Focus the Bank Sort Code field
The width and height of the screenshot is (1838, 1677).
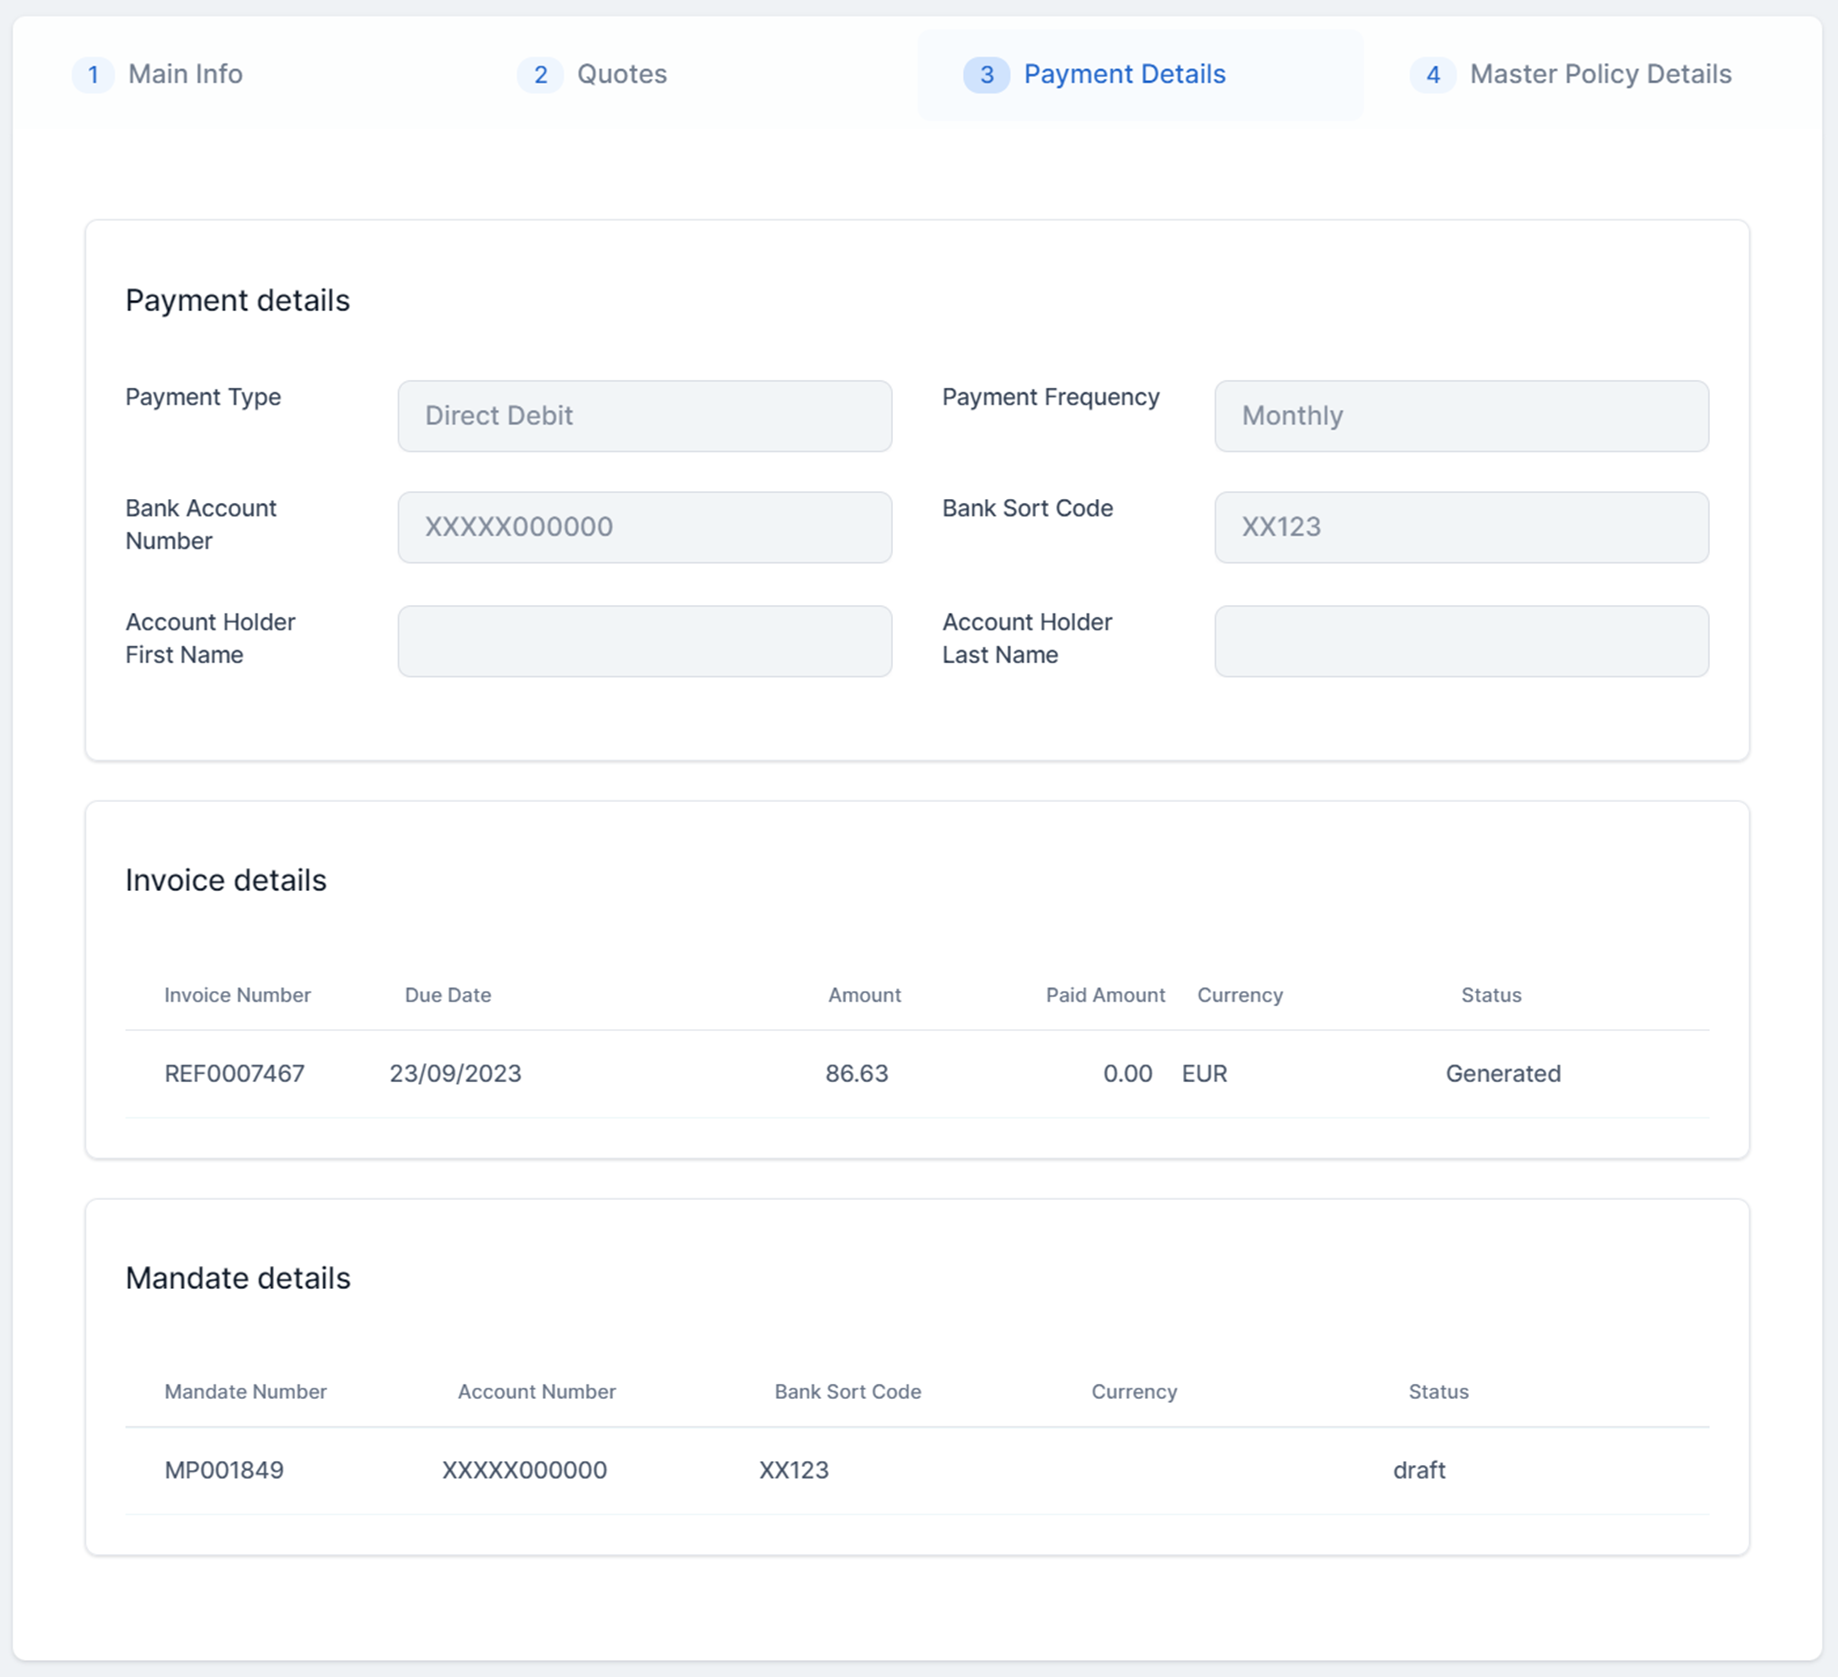(x=1461, y=527)
